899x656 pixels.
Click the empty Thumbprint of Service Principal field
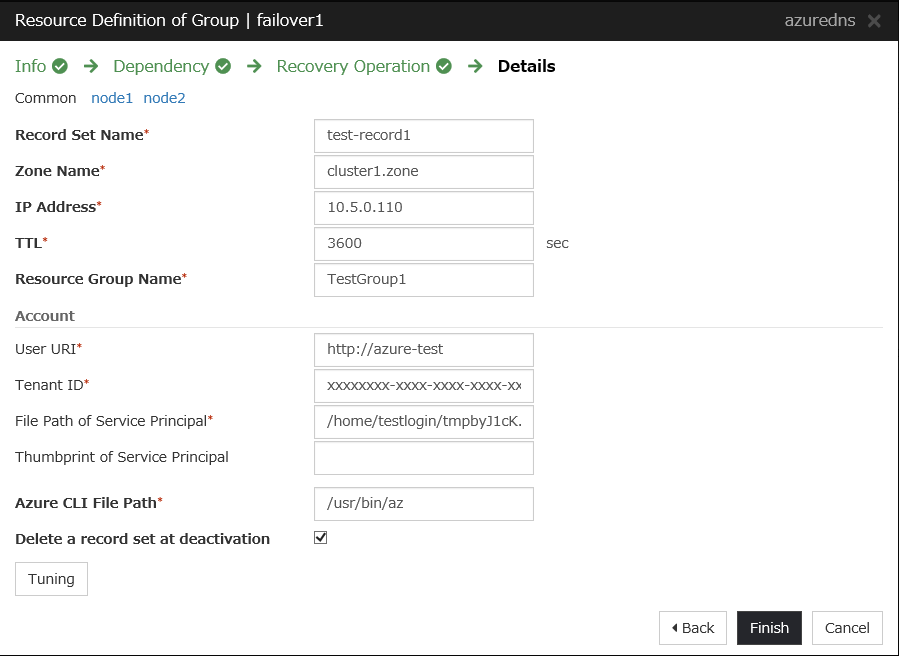423,458
